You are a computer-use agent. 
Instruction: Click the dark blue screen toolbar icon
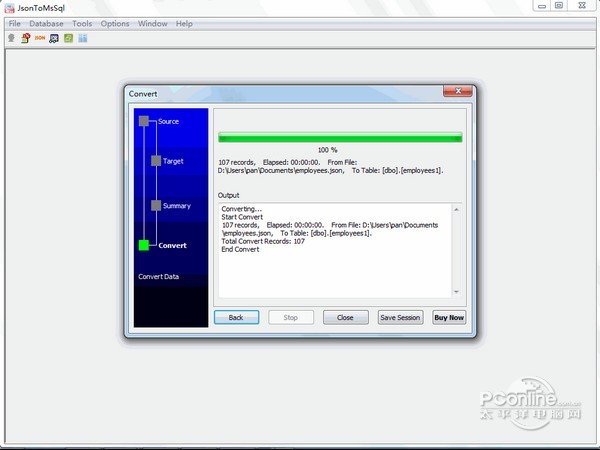pyautogui.click(x=54, y=38)
